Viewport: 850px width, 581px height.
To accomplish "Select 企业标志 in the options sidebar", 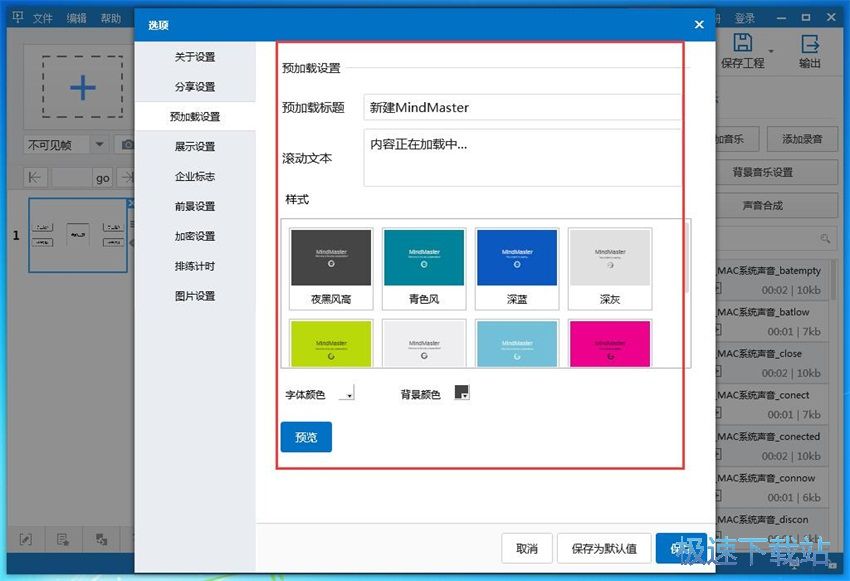I will tap(195, 176).
